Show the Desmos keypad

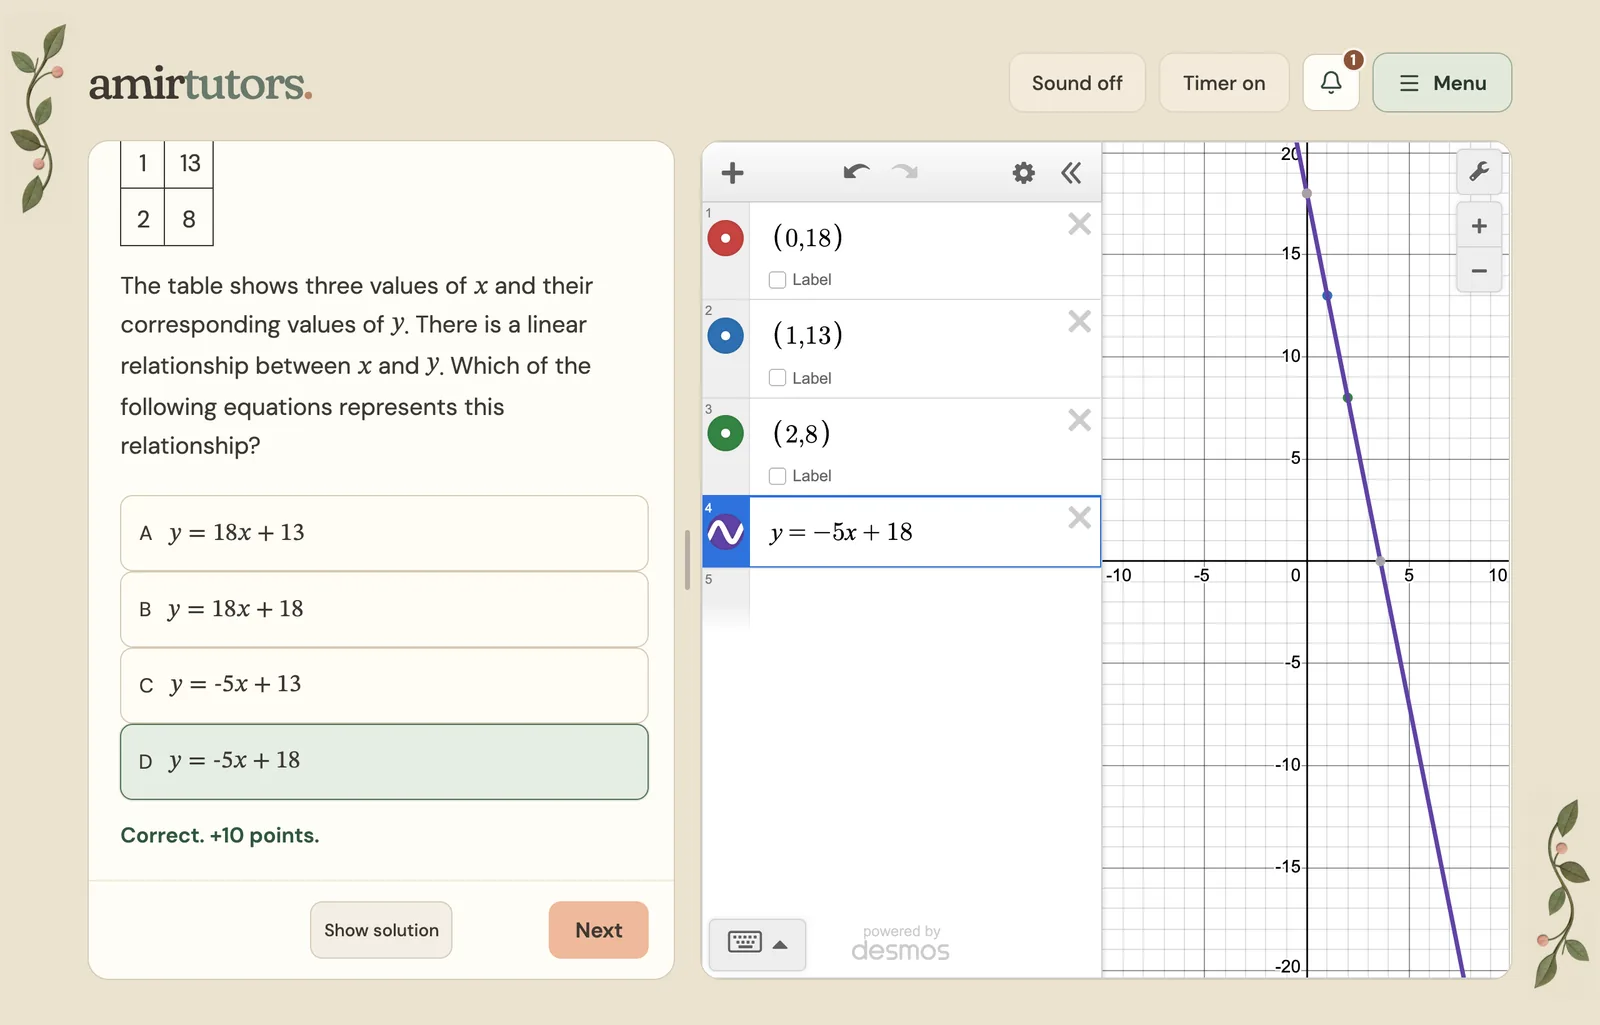click(x=745, y=943)
